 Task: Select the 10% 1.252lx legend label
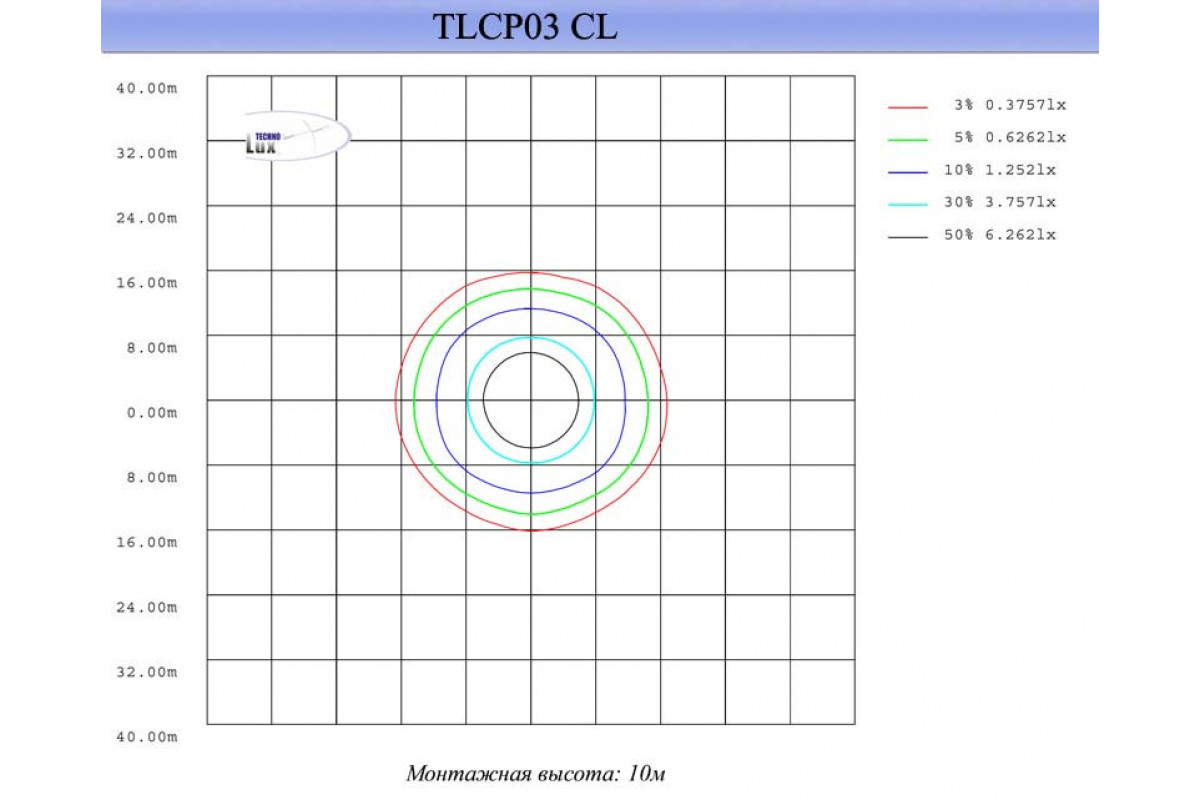coord(1000,170)
